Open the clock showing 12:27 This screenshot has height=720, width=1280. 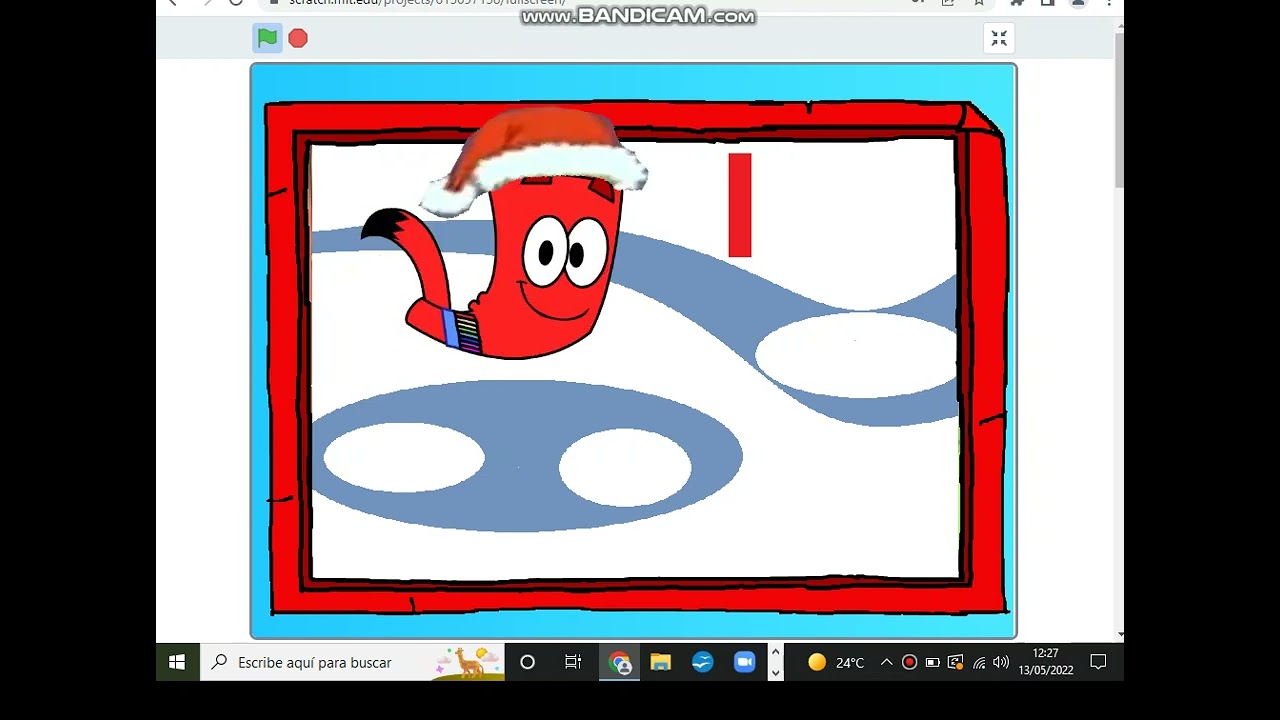(1046, 662)
